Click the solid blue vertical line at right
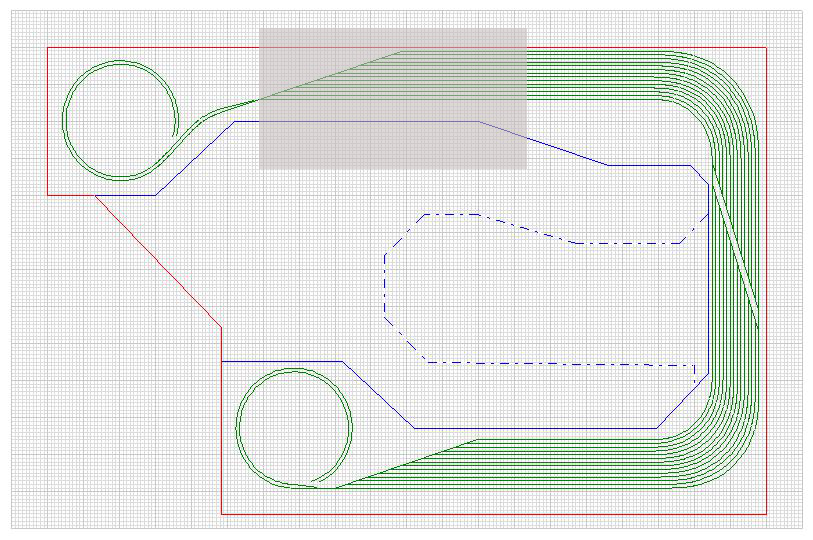The height and width of the screenshot is (540, 813). [x=709, y=280]
